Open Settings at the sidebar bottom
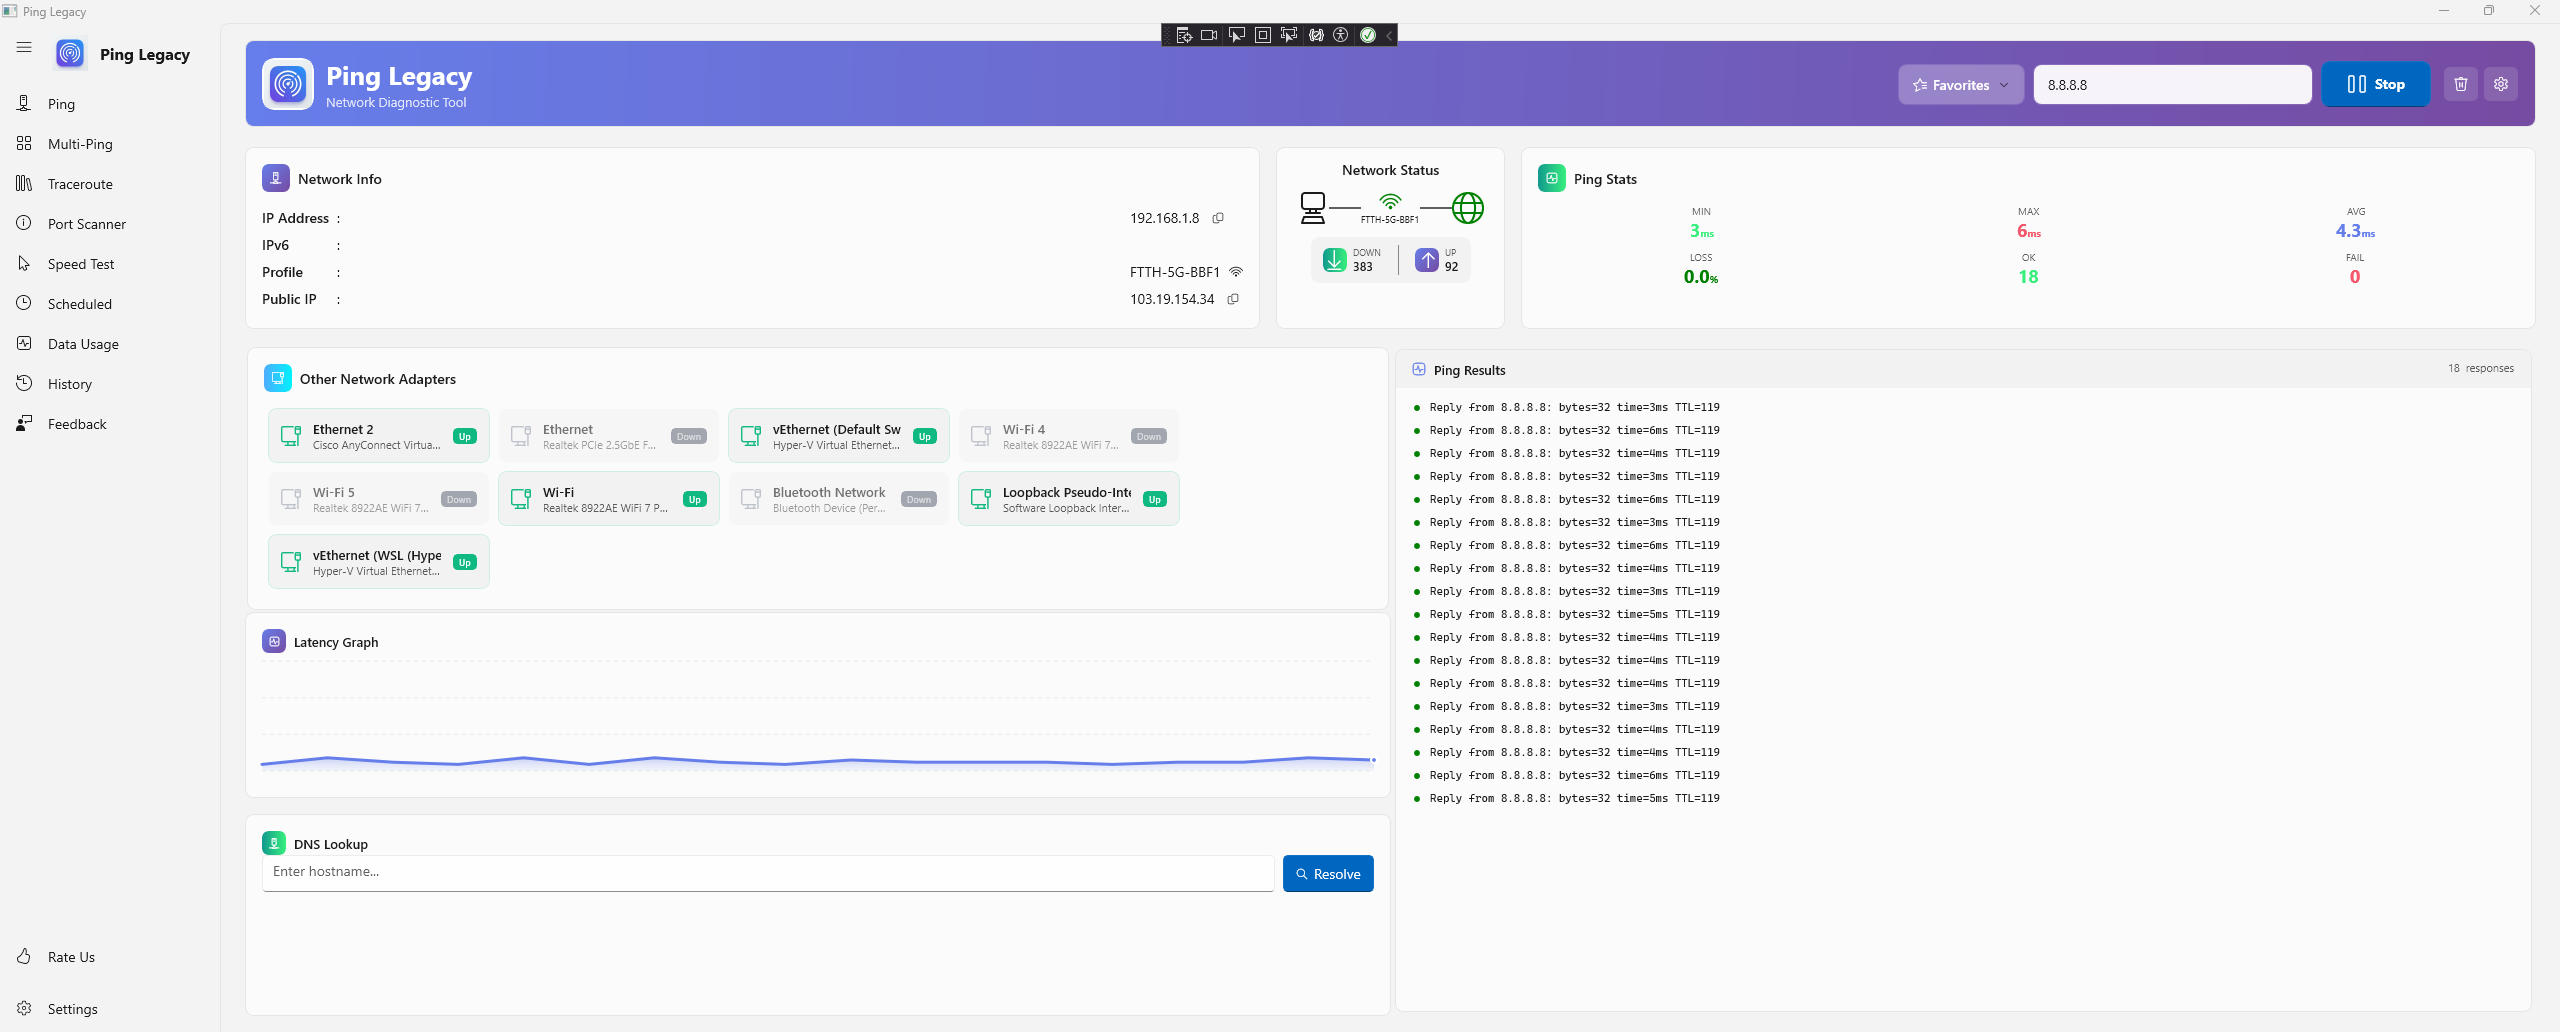Image resolution: width=2560 pixels, height=1032 pixels. click(x=110, y=1009)
